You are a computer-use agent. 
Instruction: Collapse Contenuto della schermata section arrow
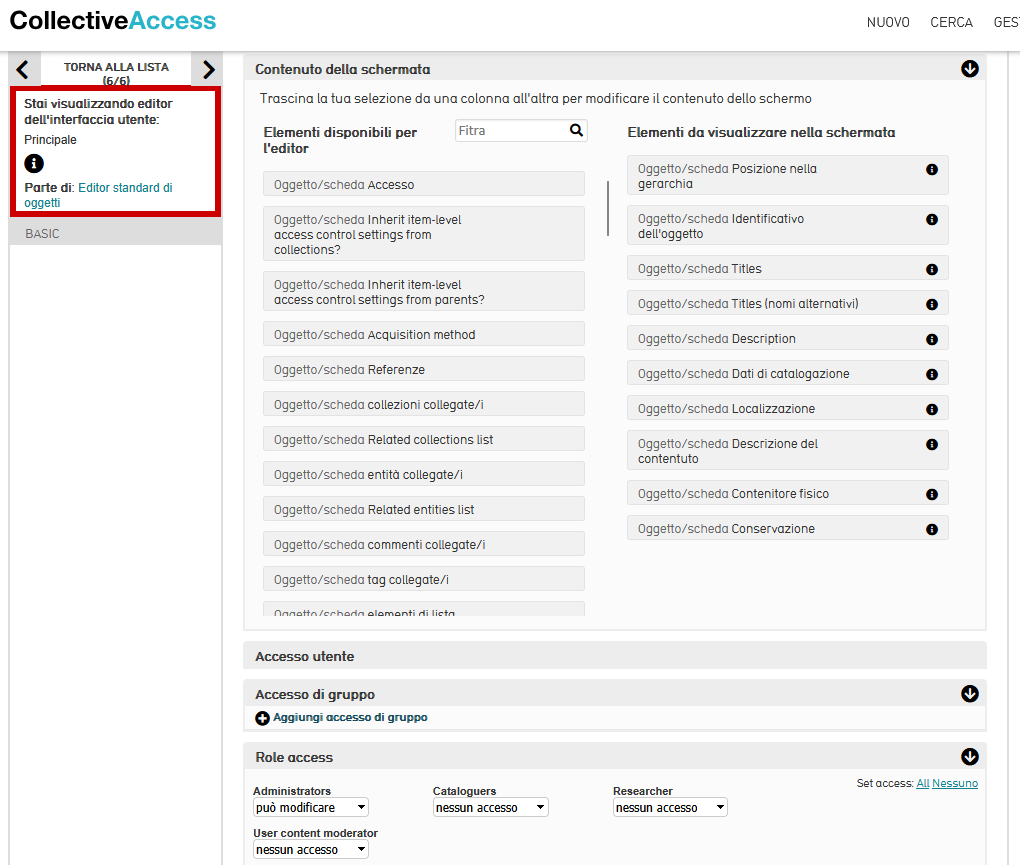coord(969,68)
